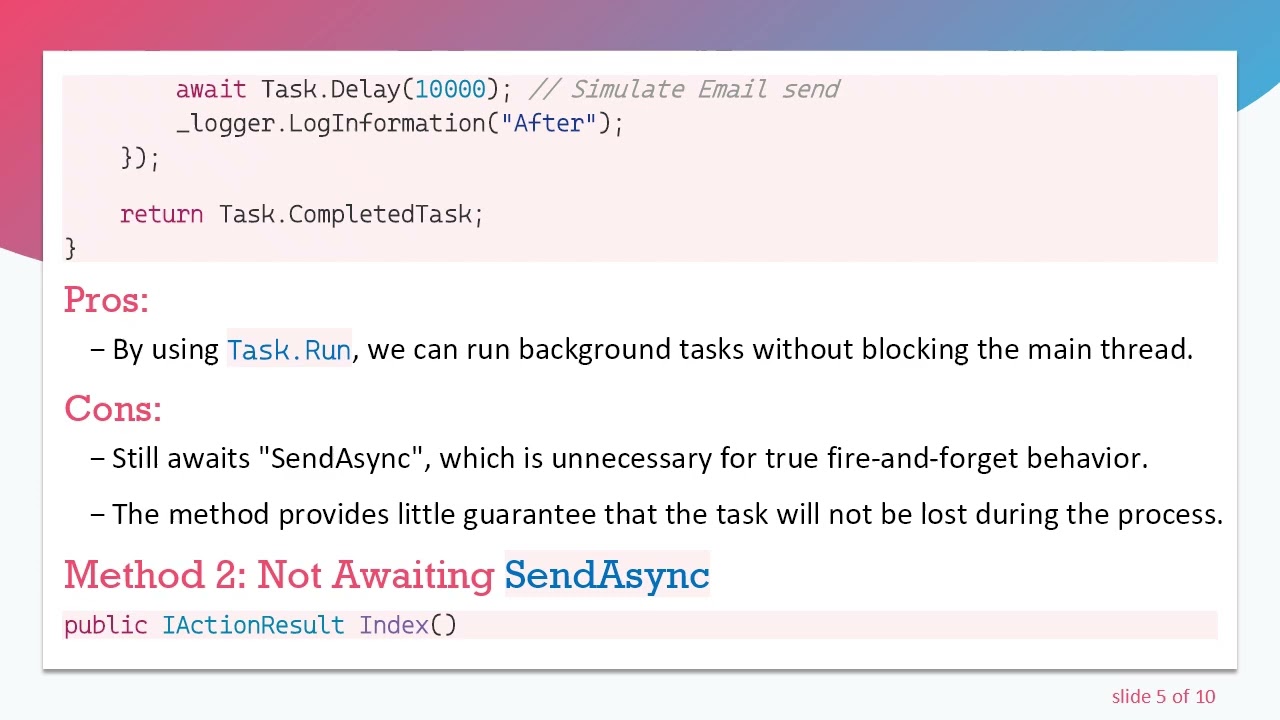Click the slide 5 of 10 indicator

(x=1163, y=697)
